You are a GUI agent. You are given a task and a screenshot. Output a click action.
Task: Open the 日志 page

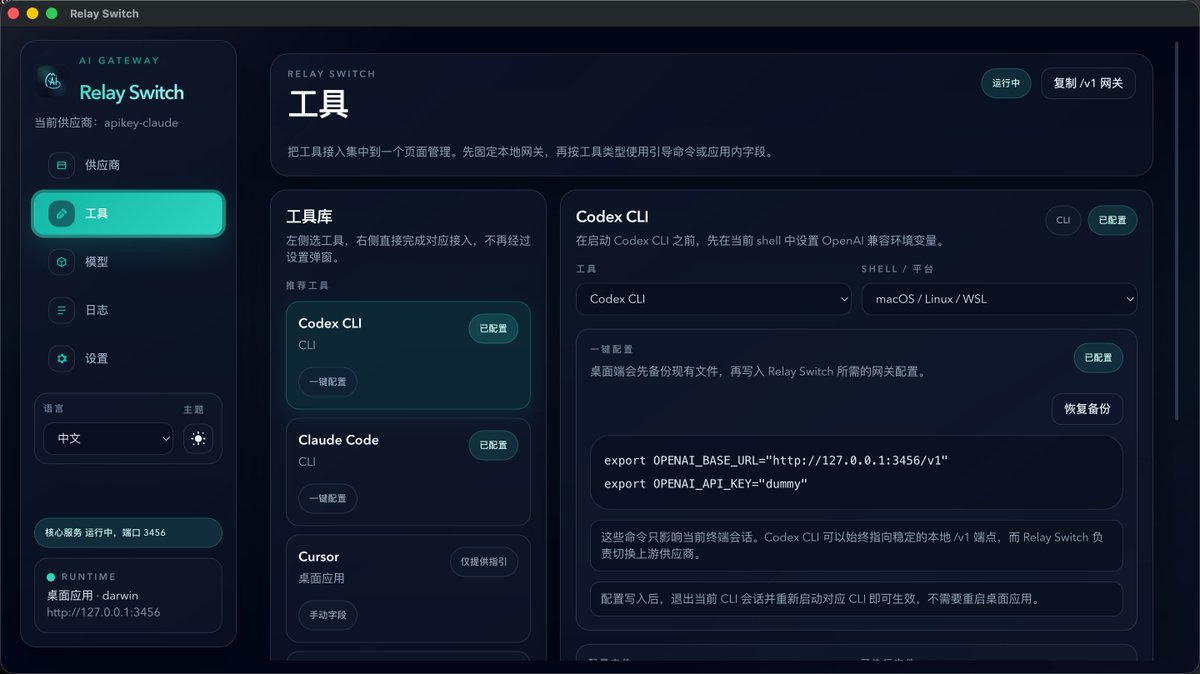point(128,310)
